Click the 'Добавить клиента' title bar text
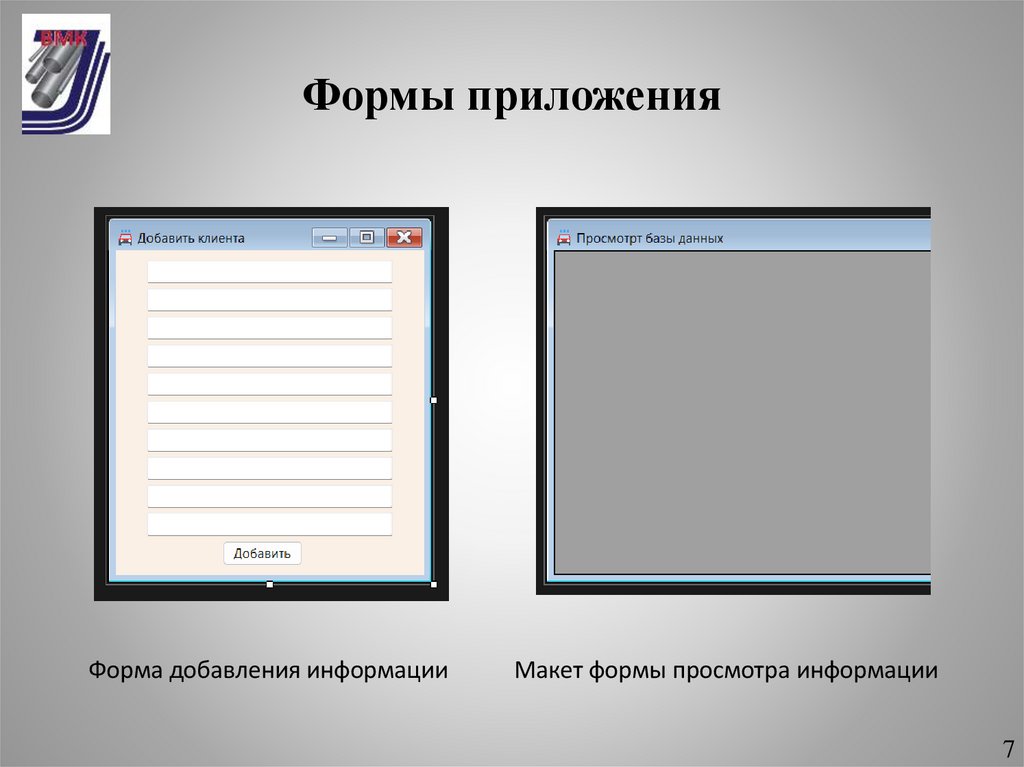The width and height of the screenshot is (1024, 767). tap(190, 239)
